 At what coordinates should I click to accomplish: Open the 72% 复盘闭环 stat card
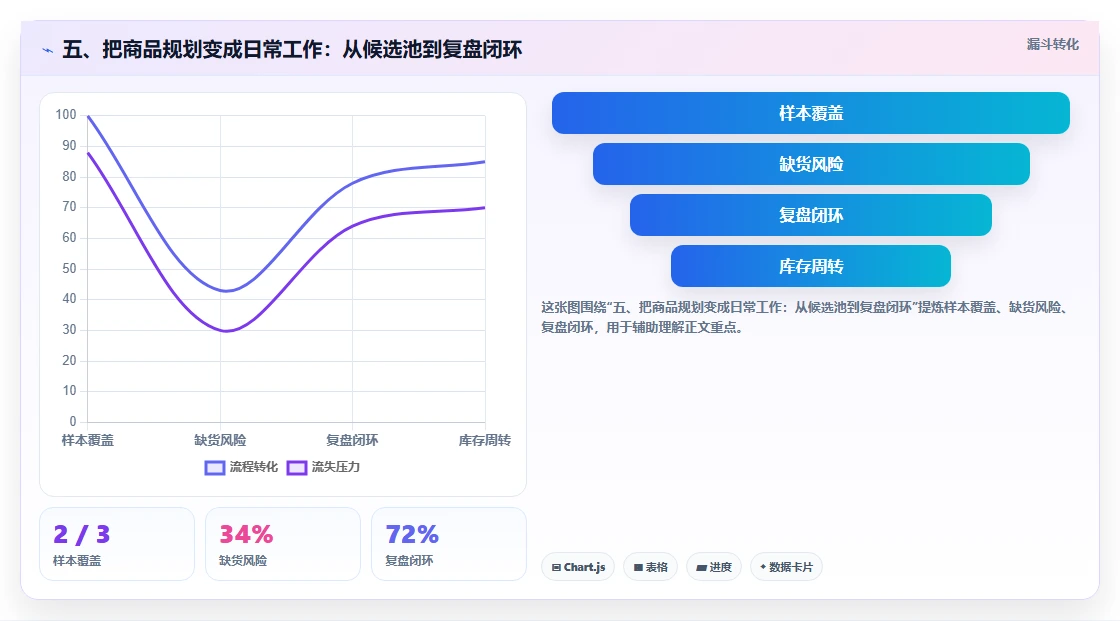[x=449, y=545]
